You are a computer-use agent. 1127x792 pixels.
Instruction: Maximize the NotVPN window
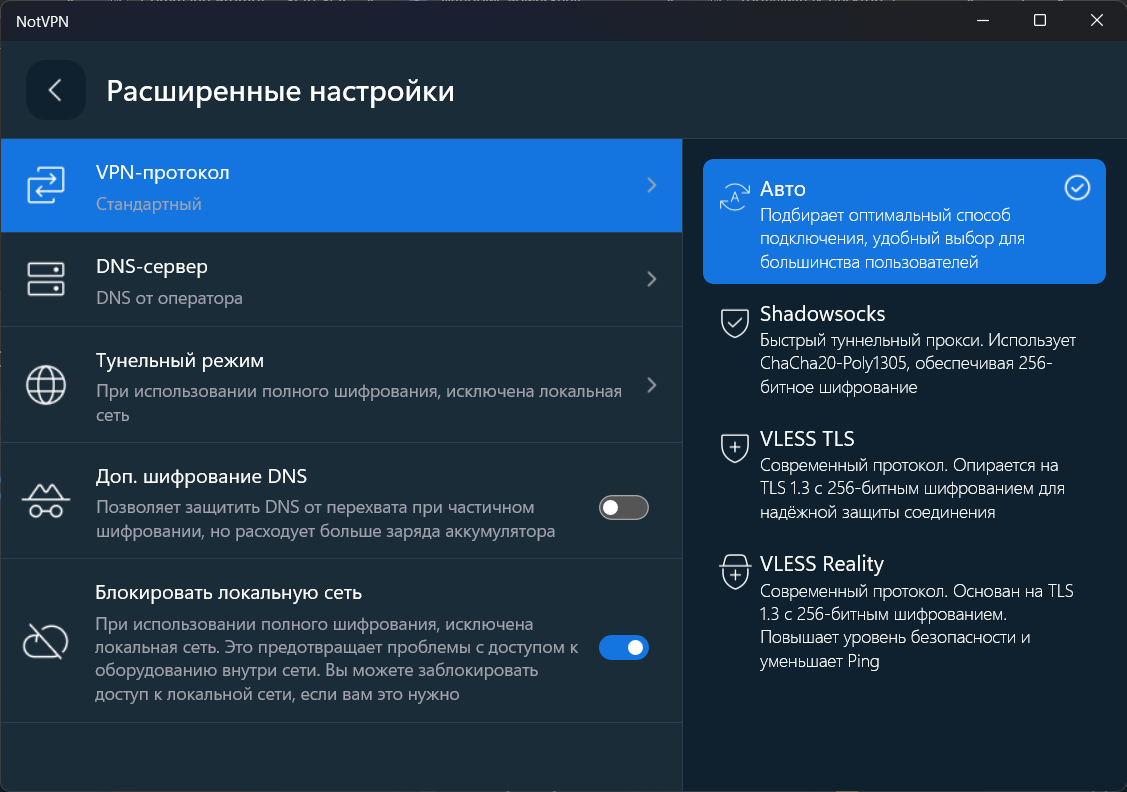coord(1039,20)
